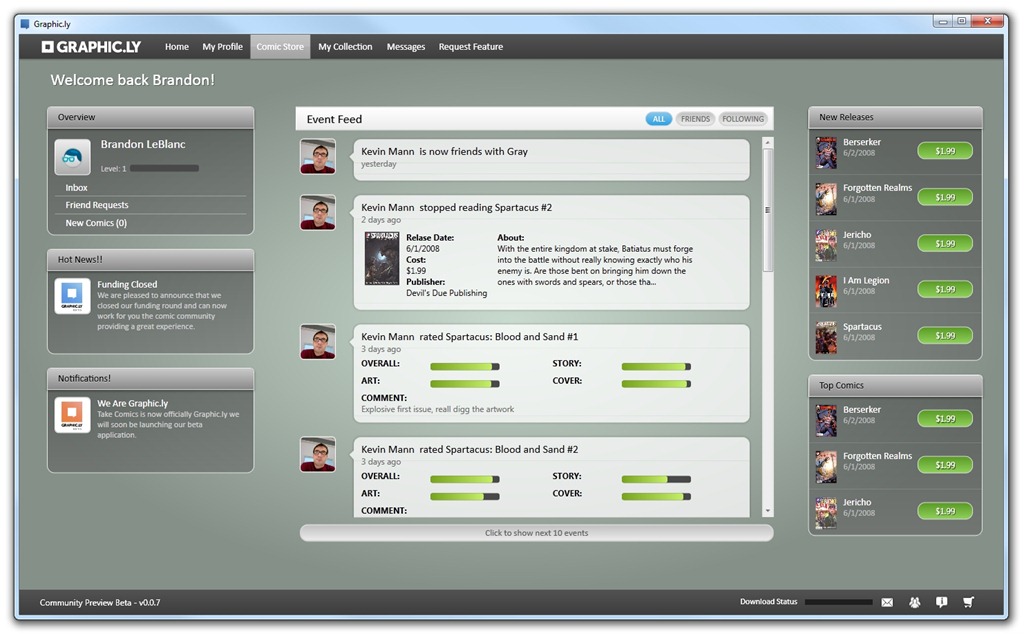Open the mail envelope icon in the status bar
Screen dimensions: 1024x636
click(887, 602)
